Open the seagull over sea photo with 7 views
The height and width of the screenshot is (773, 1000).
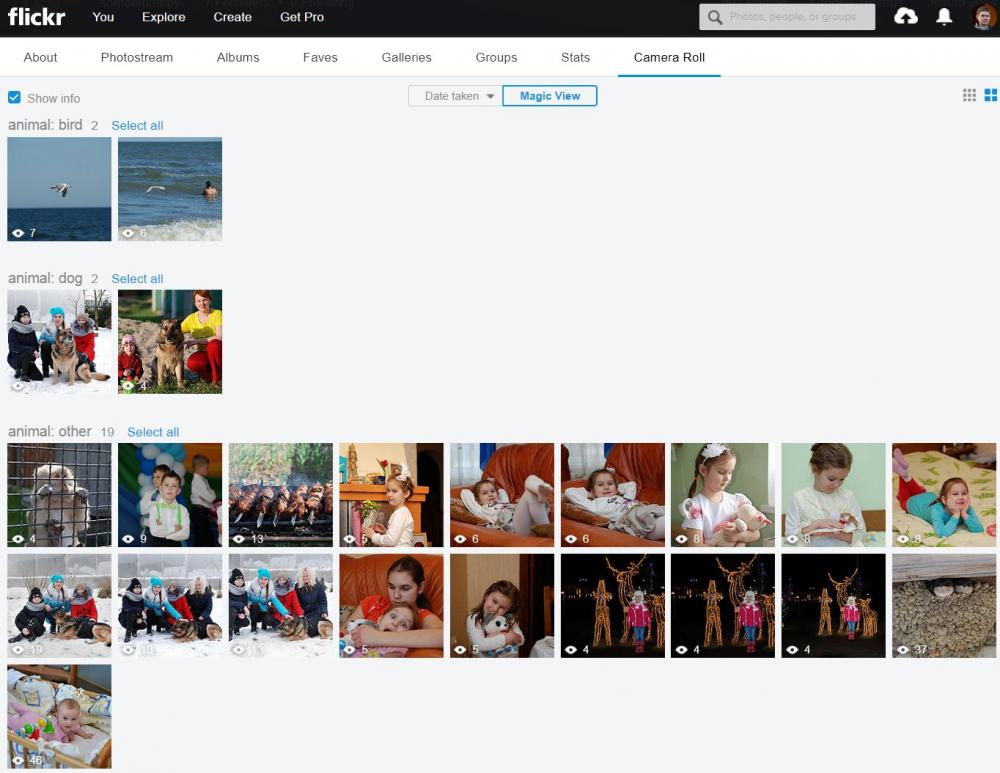59,189
